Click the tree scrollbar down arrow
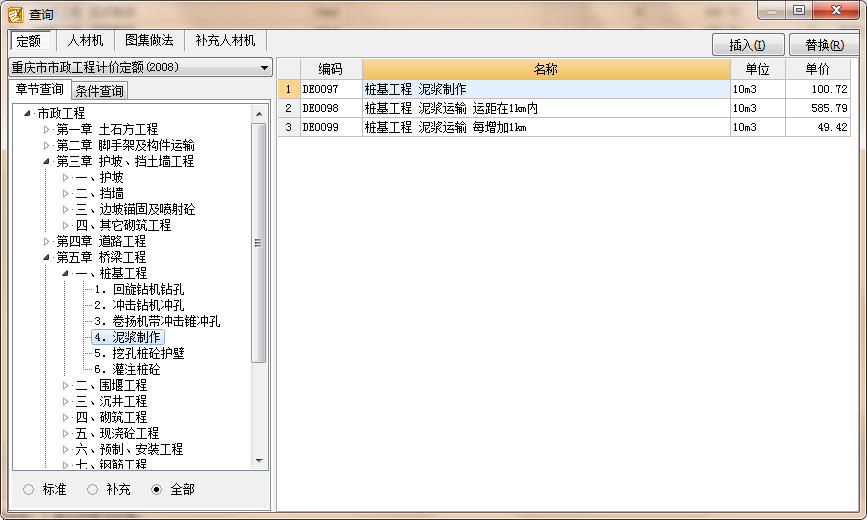 (x=259, y=461)
